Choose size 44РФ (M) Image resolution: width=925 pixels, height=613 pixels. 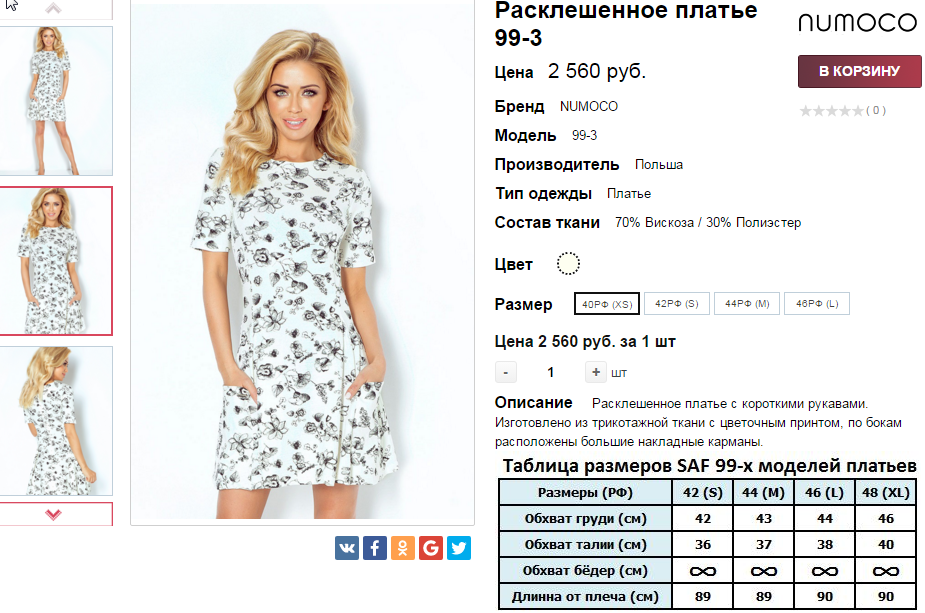747,303
